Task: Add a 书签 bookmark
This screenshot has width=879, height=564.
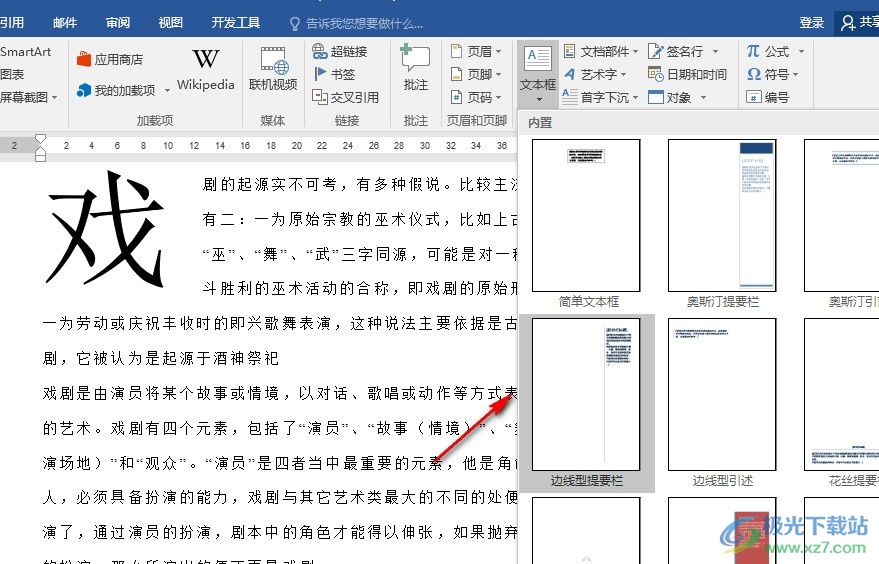Action: [334, 74]
